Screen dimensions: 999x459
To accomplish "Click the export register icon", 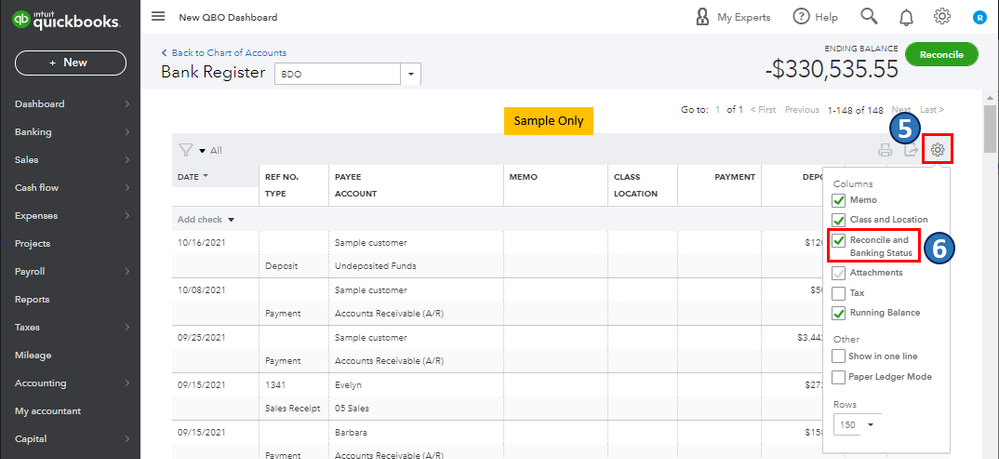I will pyautogui.click(x=911, y=151).
